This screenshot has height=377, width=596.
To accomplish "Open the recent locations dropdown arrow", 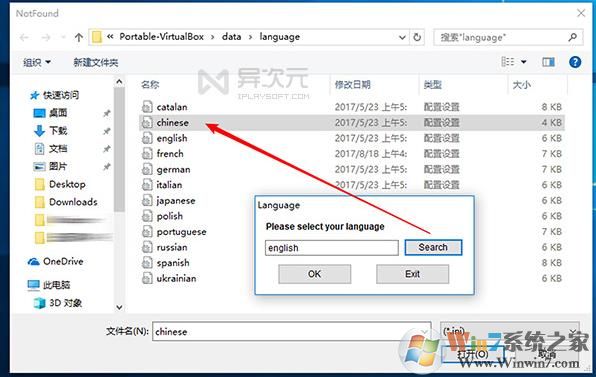I will click(63, 37).
